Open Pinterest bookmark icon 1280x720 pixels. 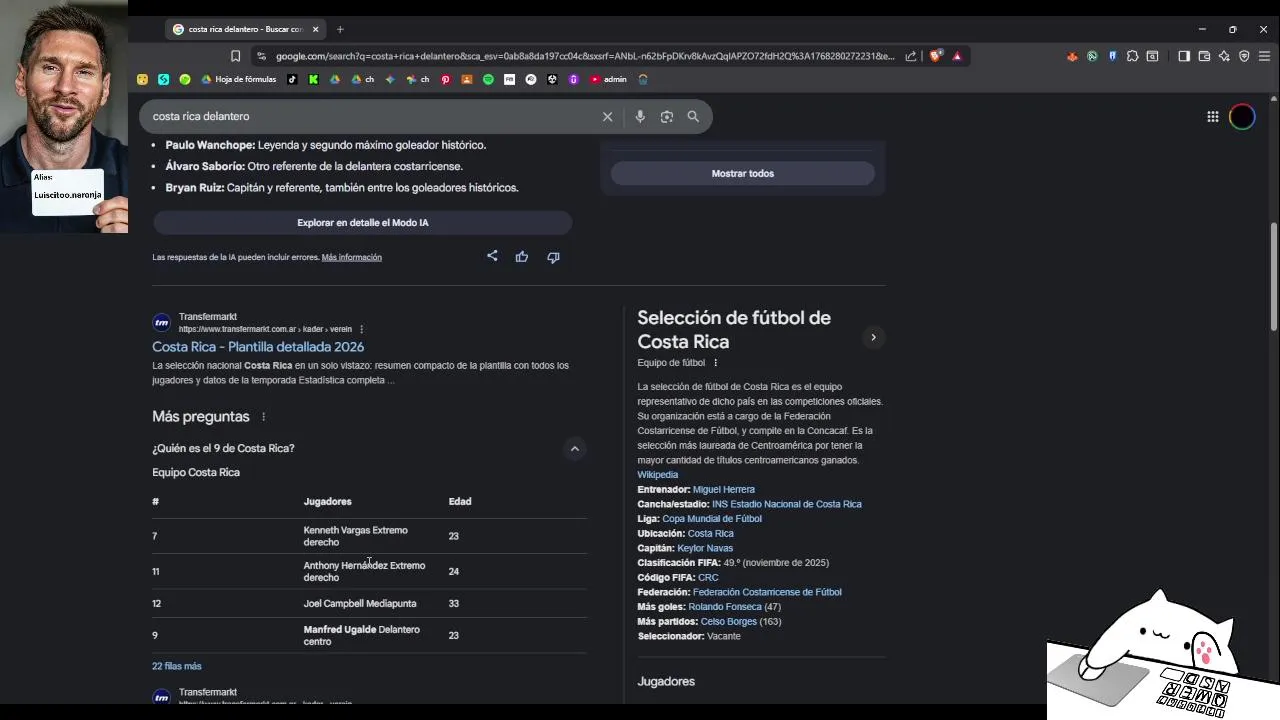click(x=446, y=79)
